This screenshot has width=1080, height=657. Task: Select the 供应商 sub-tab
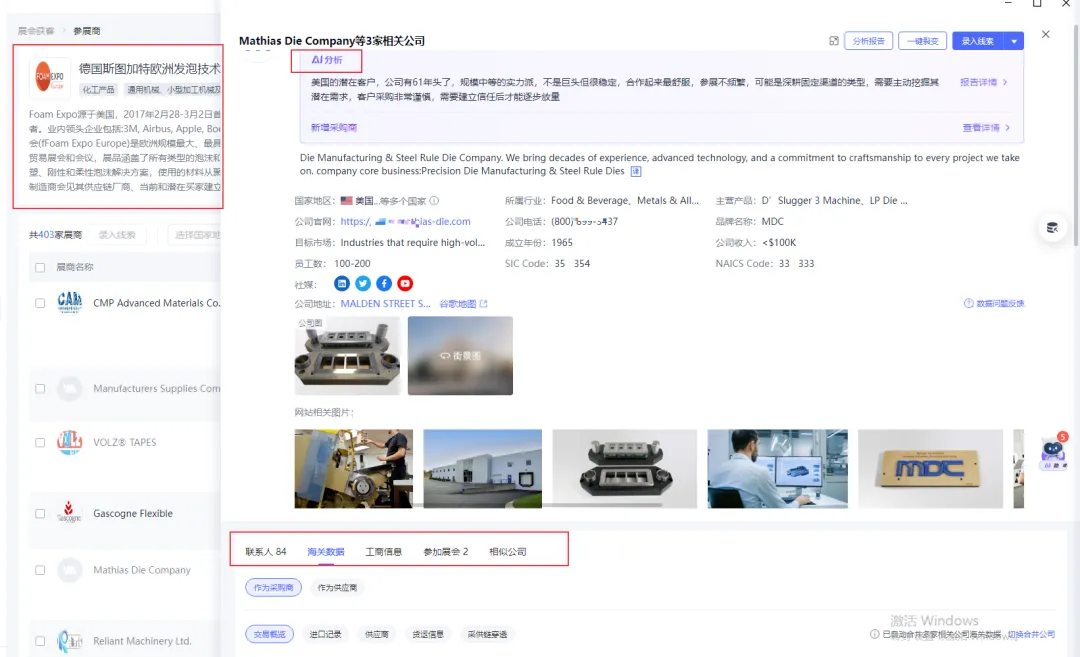[x=377, y=634]
